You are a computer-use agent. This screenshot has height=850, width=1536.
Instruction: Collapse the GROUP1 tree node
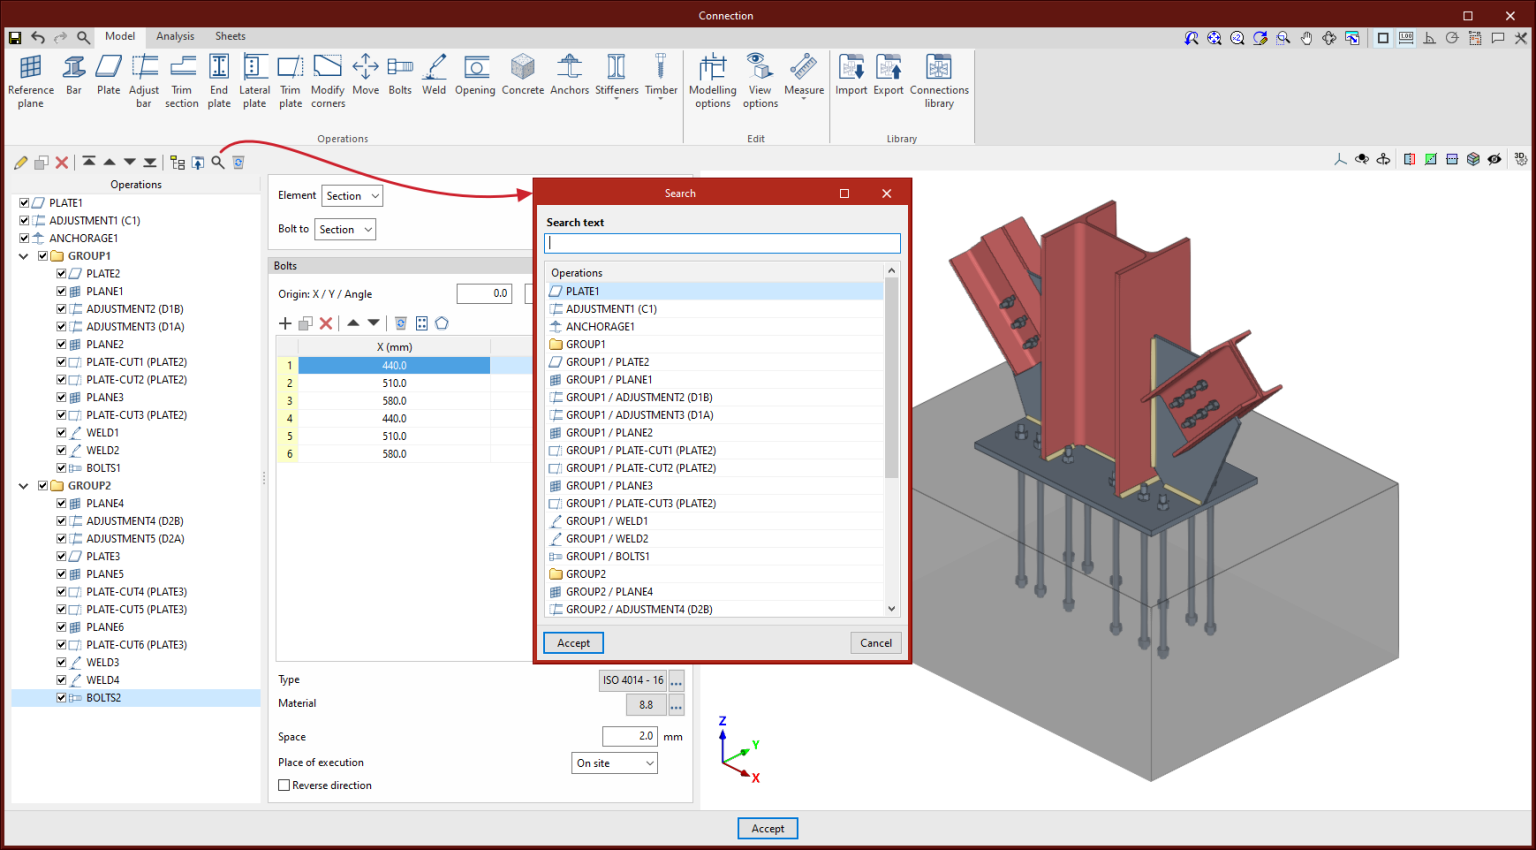pos(24,256)
